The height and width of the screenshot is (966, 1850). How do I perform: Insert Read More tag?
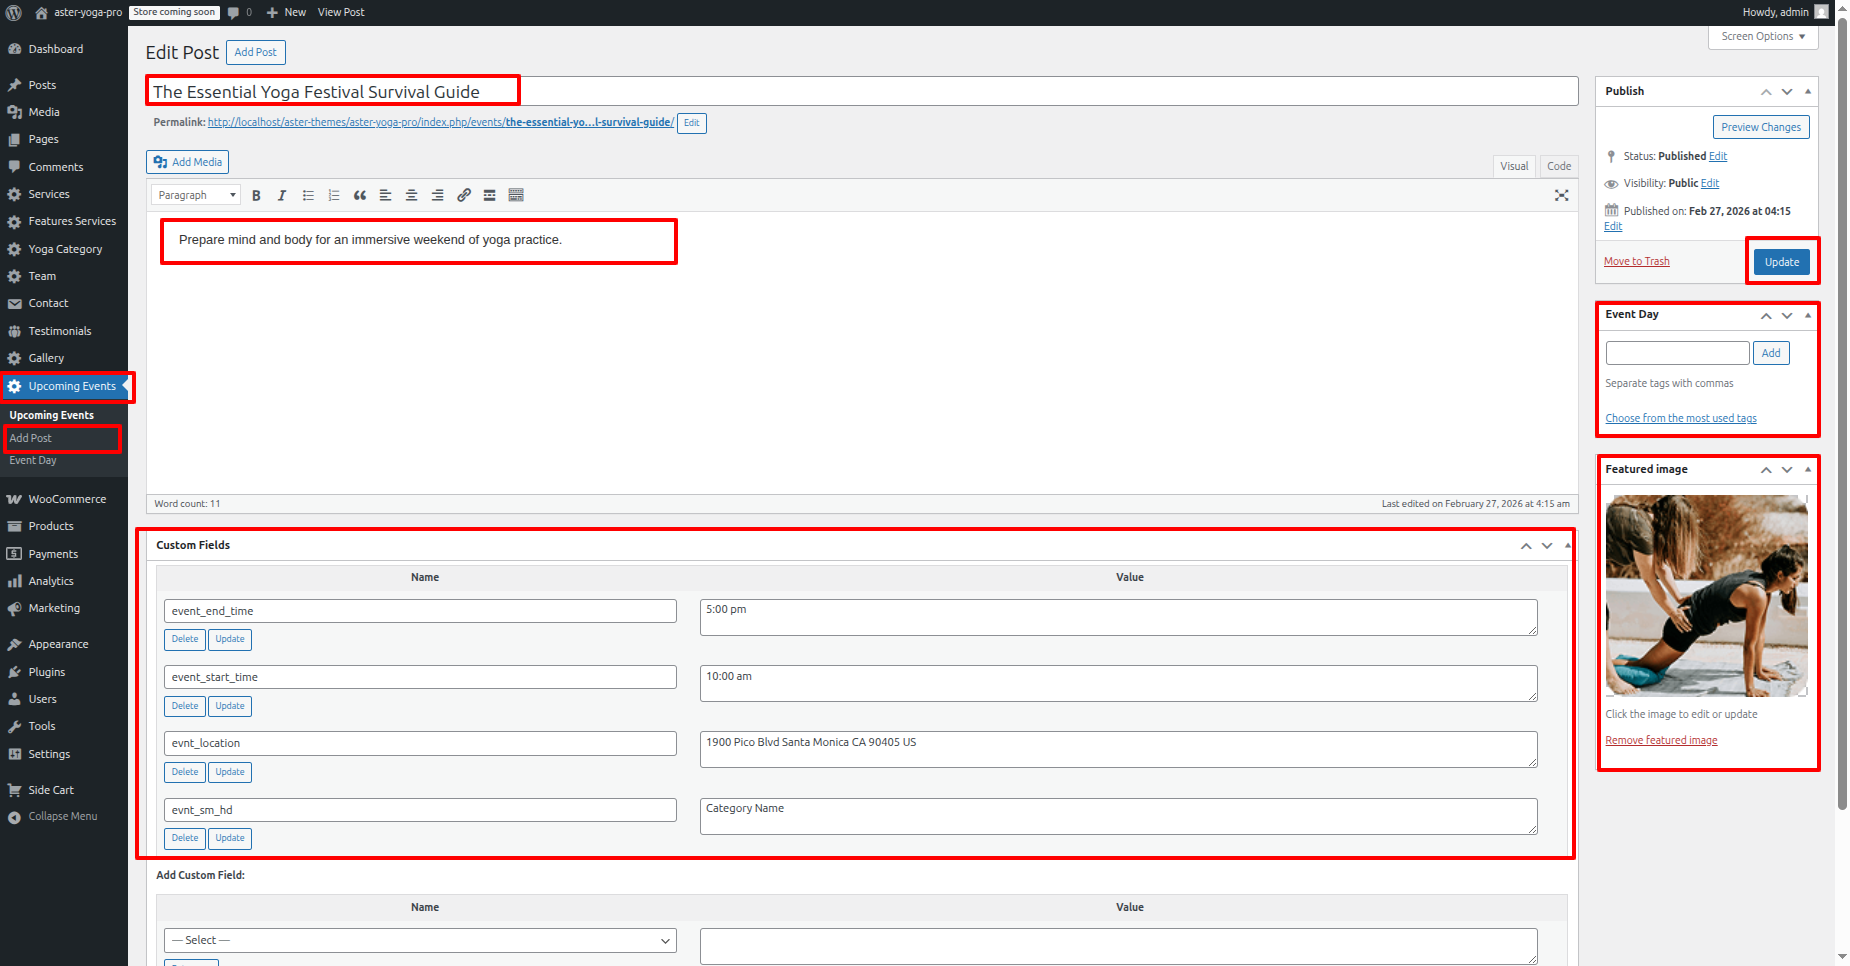(x=490, y=196)
